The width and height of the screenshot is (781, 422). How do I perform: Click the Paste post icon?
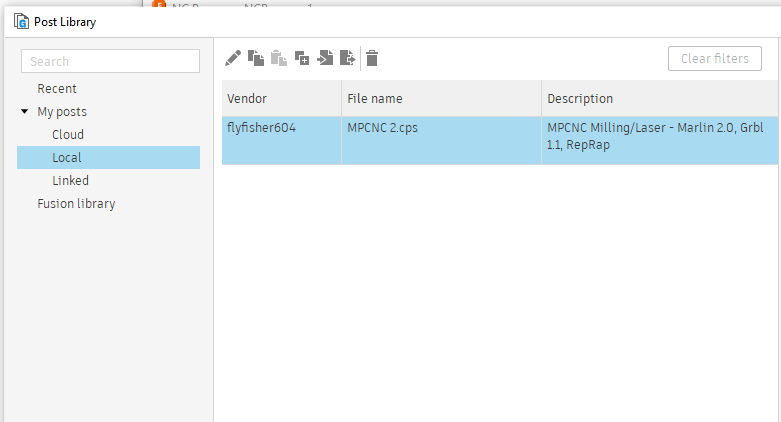[x=279, y=58]
